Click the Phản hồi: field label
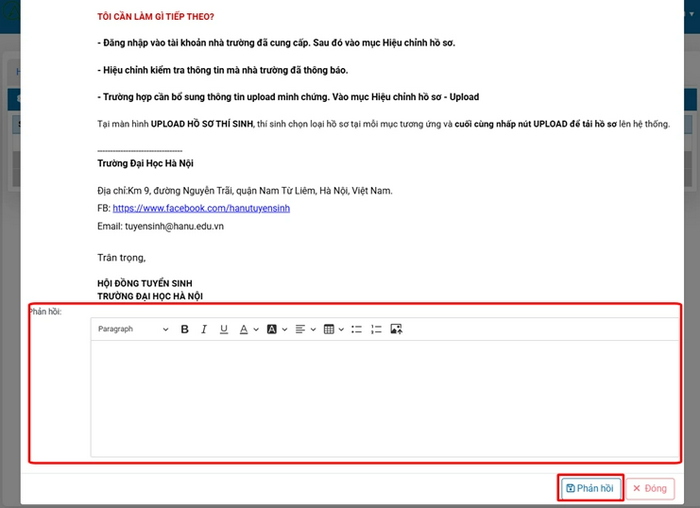This screenshot has height=508, width=700. point(45,312)
